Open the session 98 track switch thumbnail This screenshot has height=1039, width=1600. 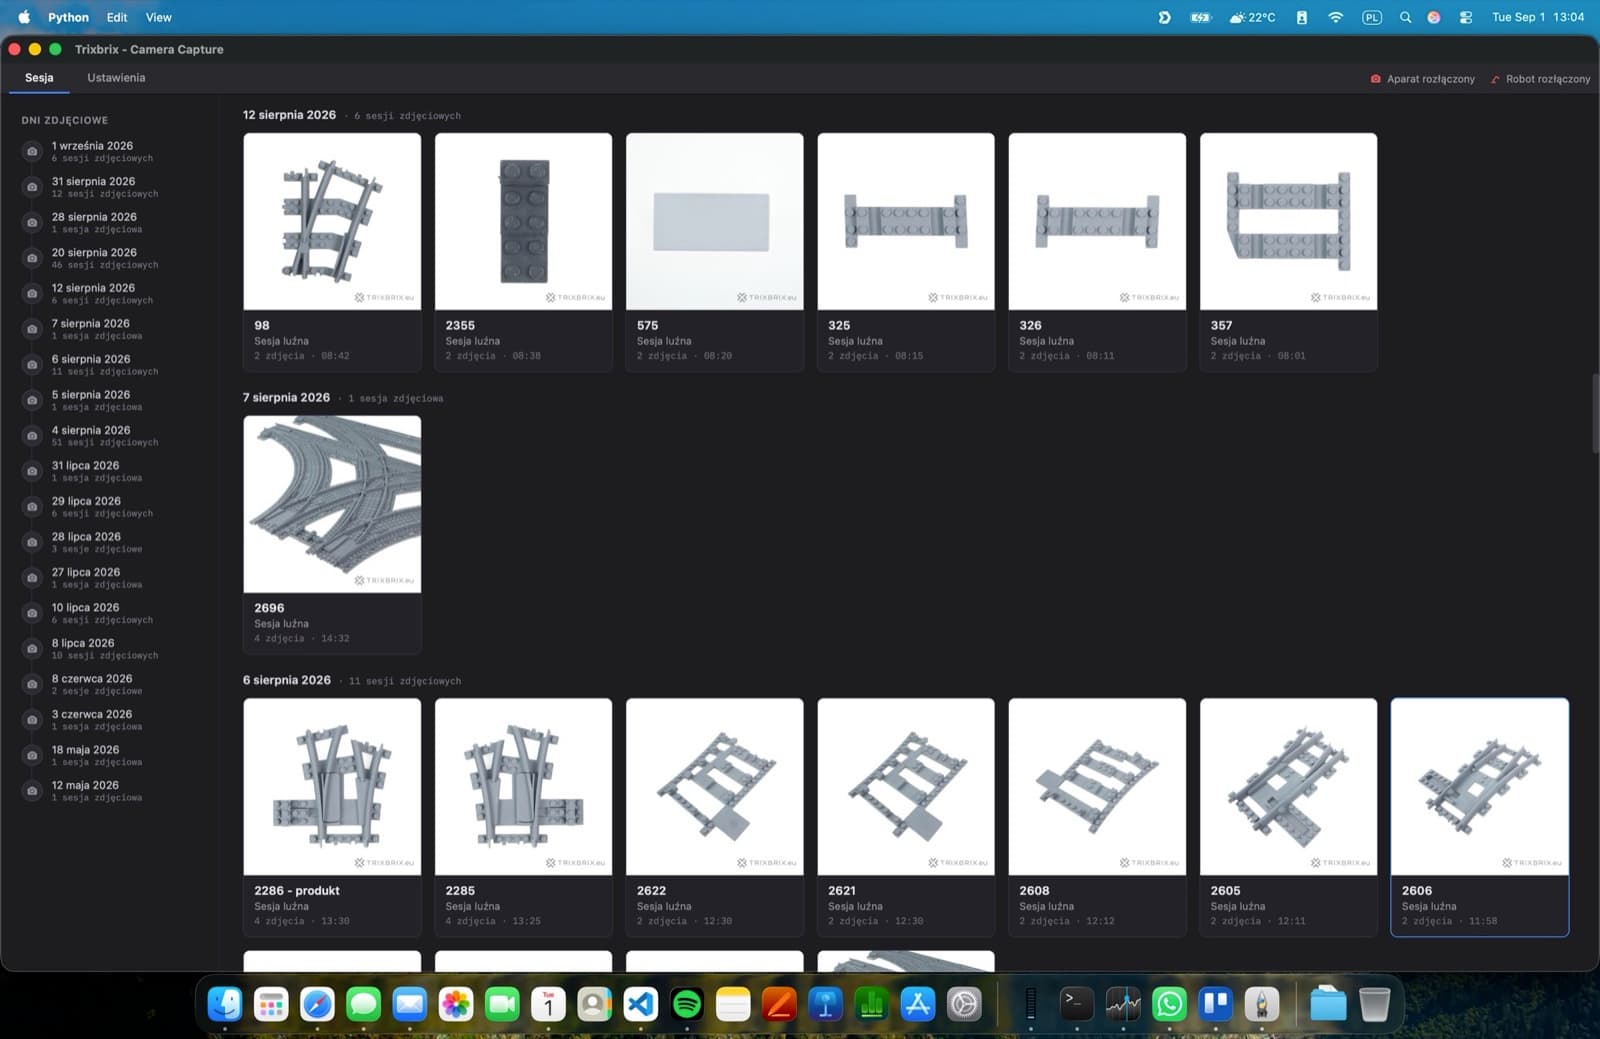(332, 221)
